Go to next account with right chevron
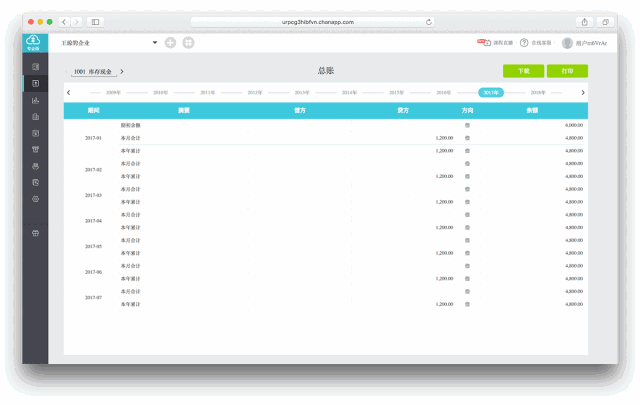This screenshot has width=640, height=405. pos(122,72)
